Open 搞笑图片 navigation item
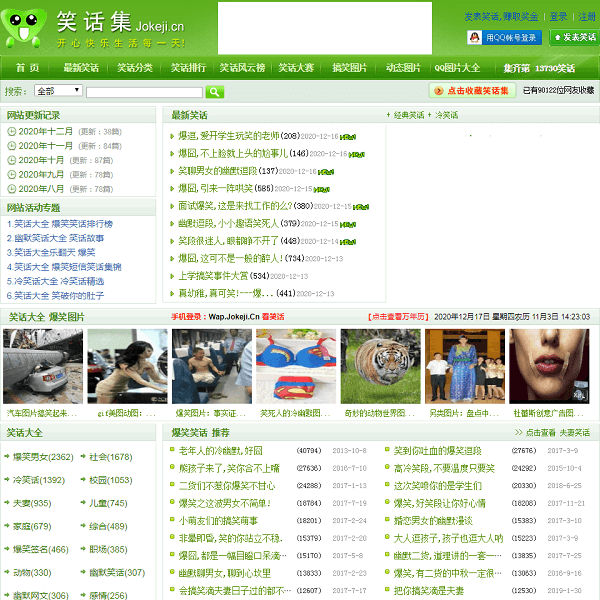The height and width of the screenshot is (600, 600). 349,68
